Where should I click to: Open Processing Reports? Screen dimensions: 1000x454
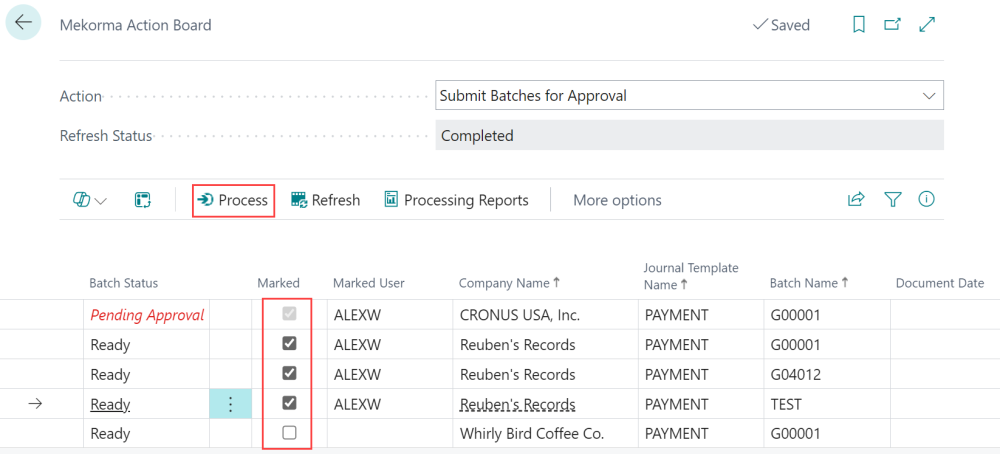point(456,200)
